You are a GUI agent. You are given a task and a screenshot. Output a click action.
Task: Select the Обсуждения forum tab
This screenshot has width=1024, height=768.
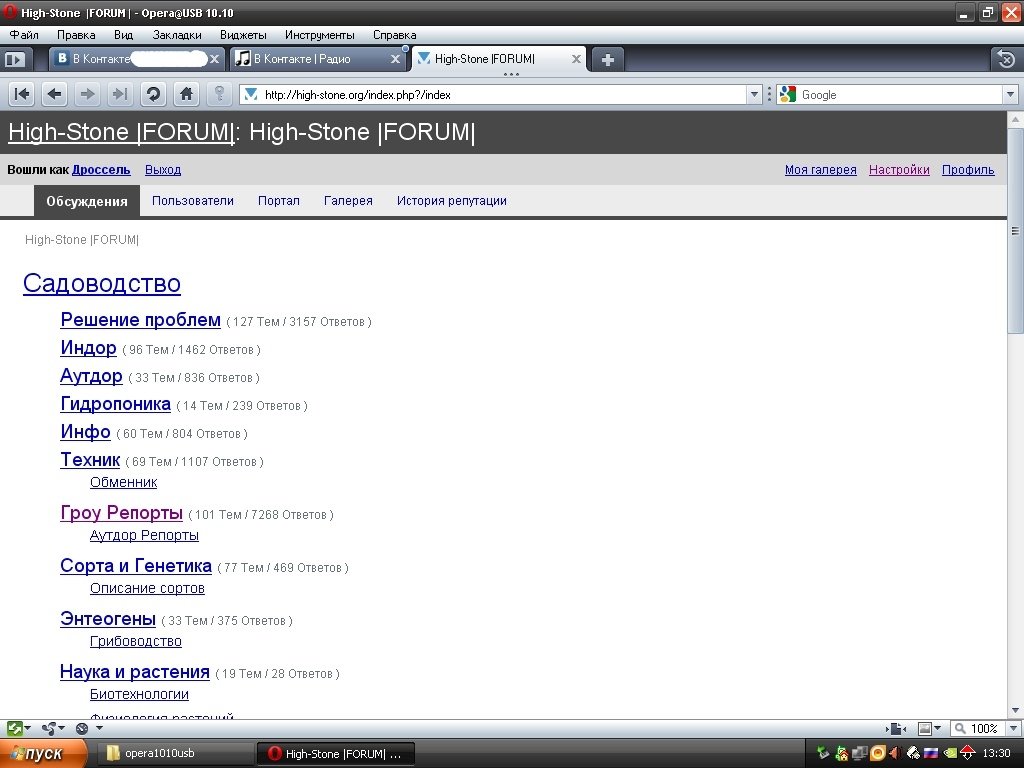pos(87,201)
